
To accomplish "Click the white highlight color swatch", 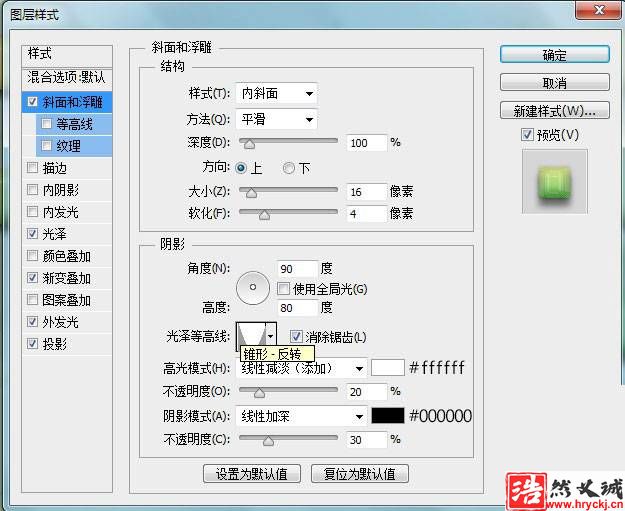I will click(387, 368).
